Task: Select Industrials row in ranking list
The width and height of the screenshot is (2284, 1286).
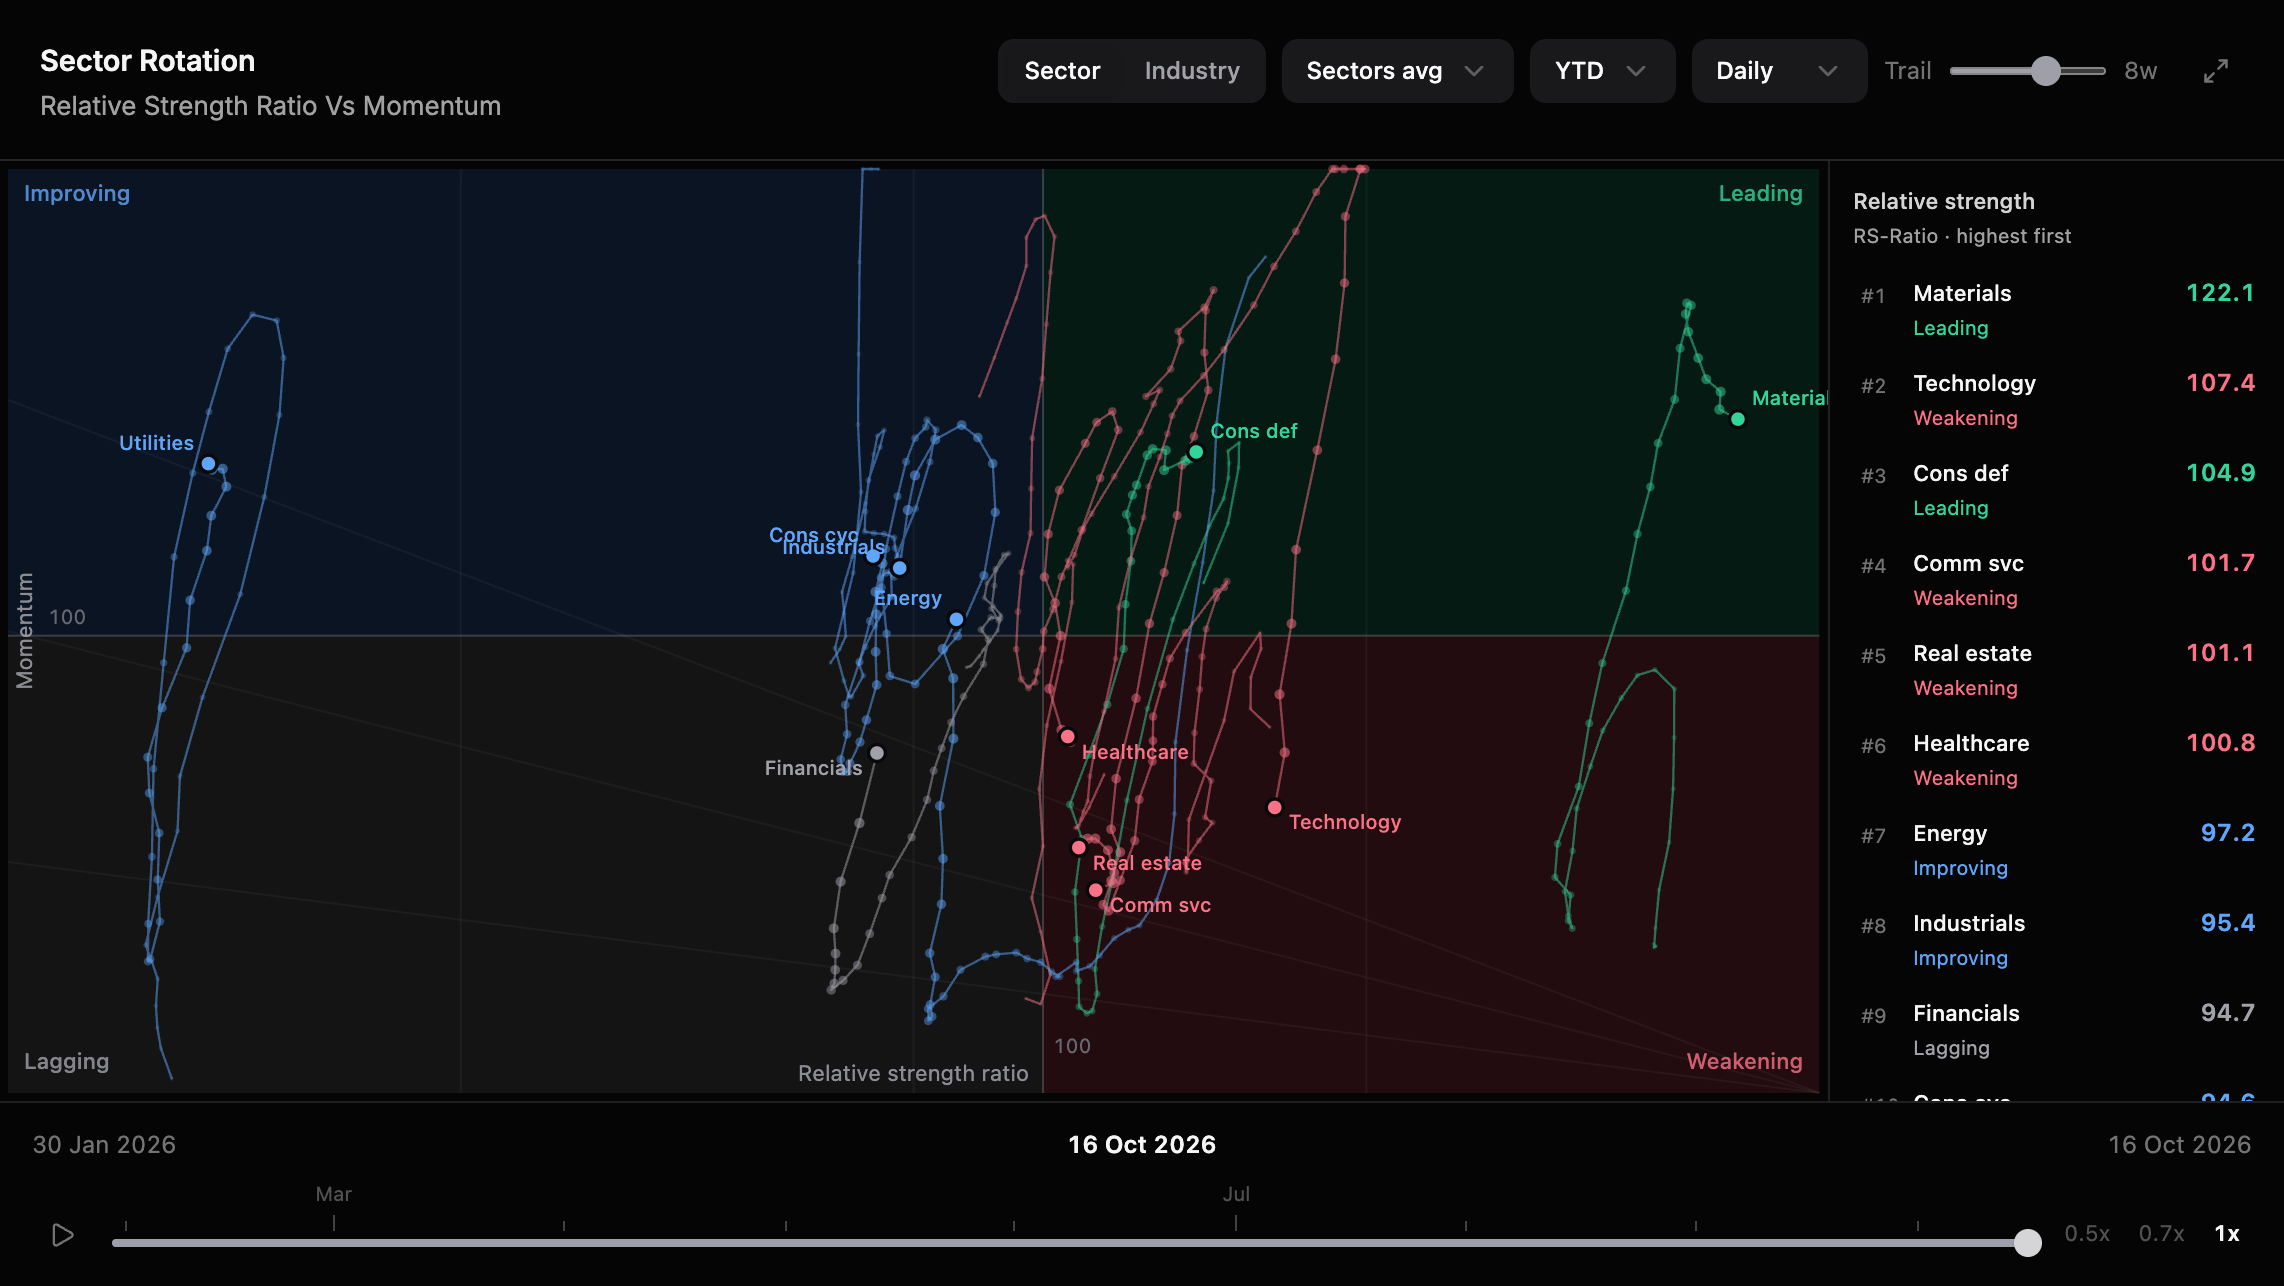Action: click(2057, 941)
